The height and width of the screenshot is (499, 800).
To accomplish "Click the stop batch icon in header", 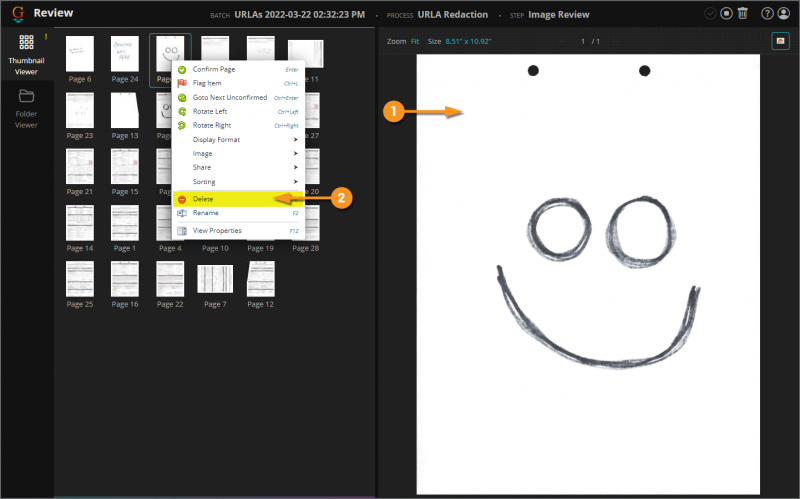I will [x=727, y=14].
